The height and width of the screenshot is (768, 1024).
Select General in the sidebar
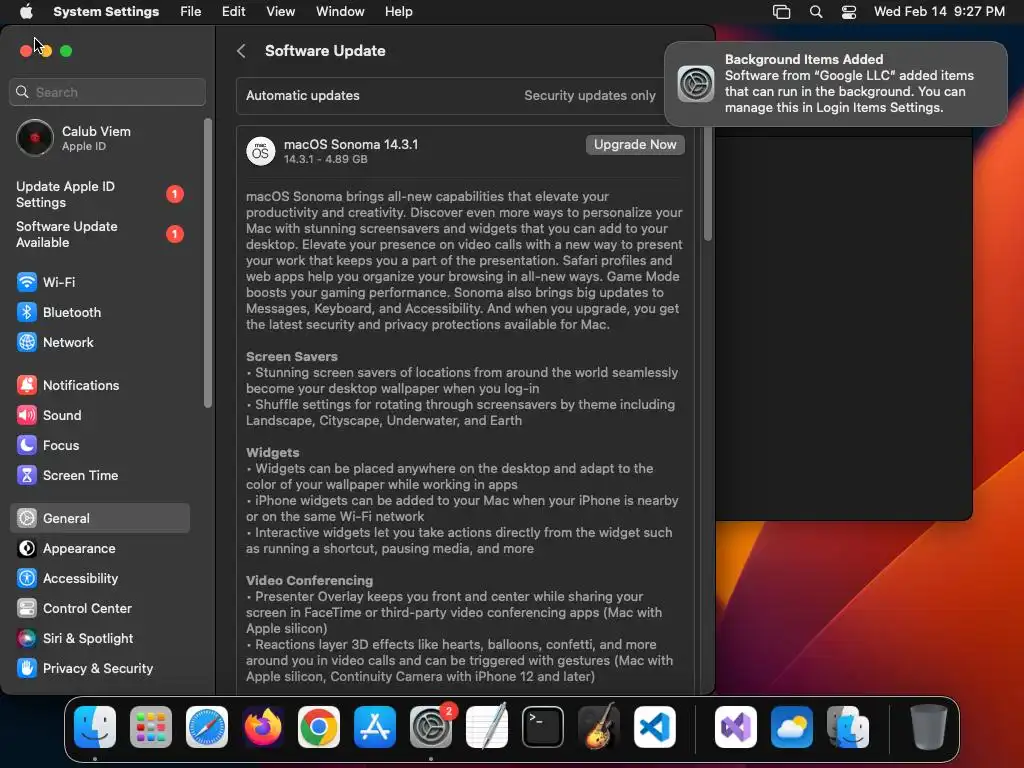point(99,519)
